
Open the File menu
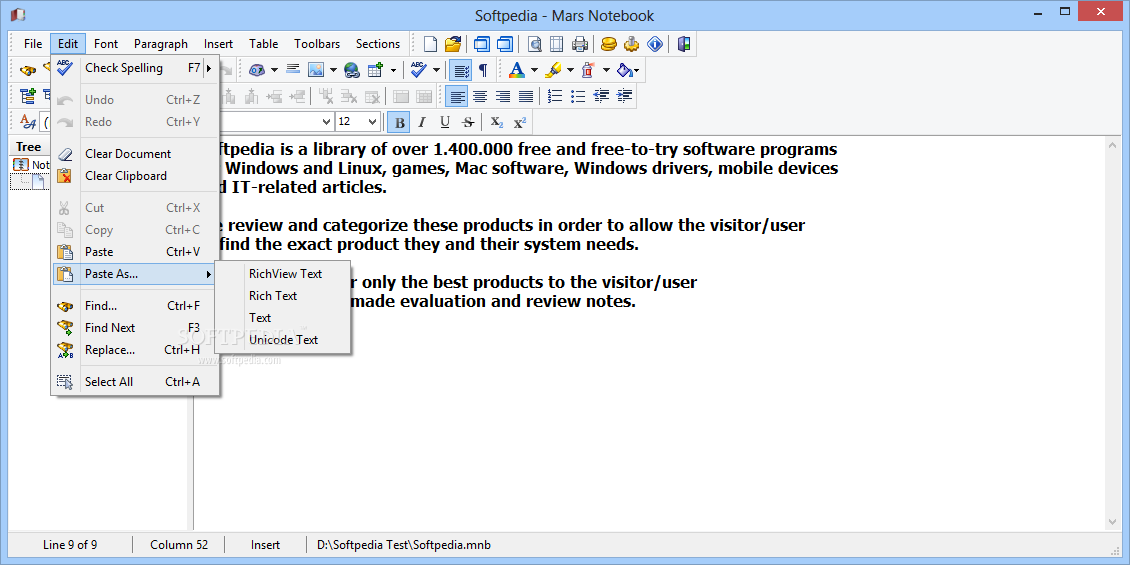point(33,44)
